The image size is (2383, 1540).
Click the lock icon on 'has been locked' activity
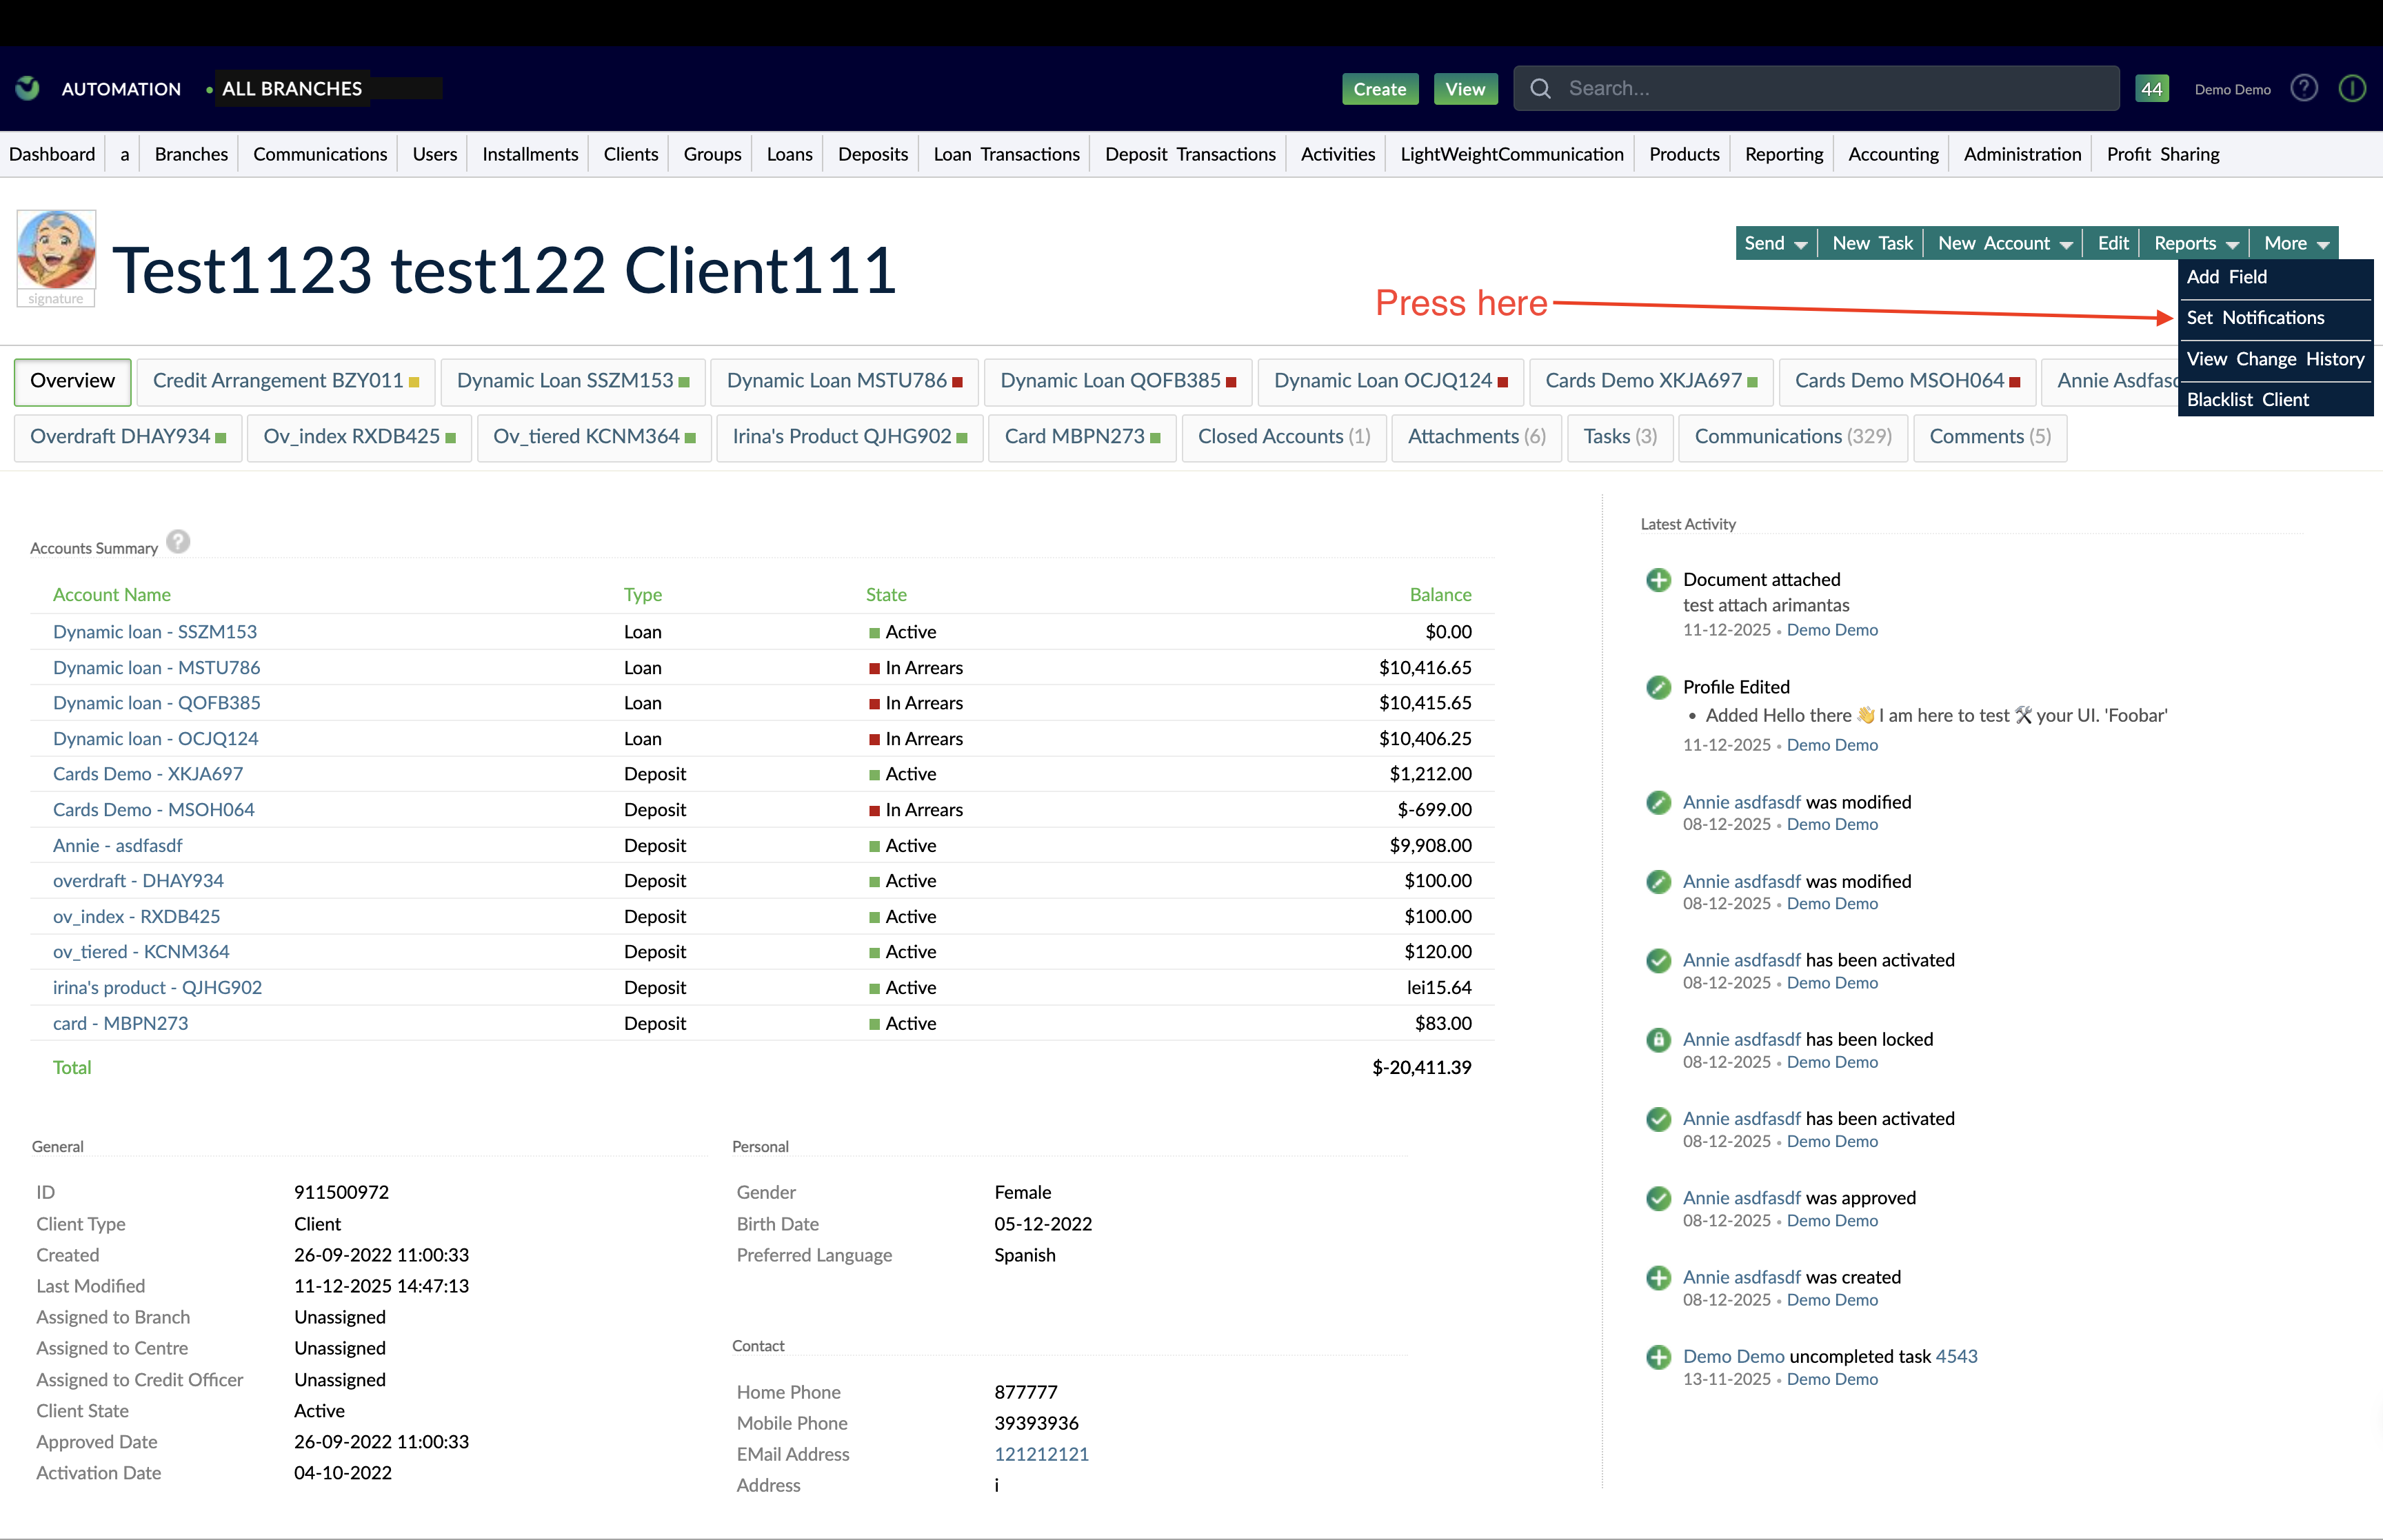tap(1658, 1040)
